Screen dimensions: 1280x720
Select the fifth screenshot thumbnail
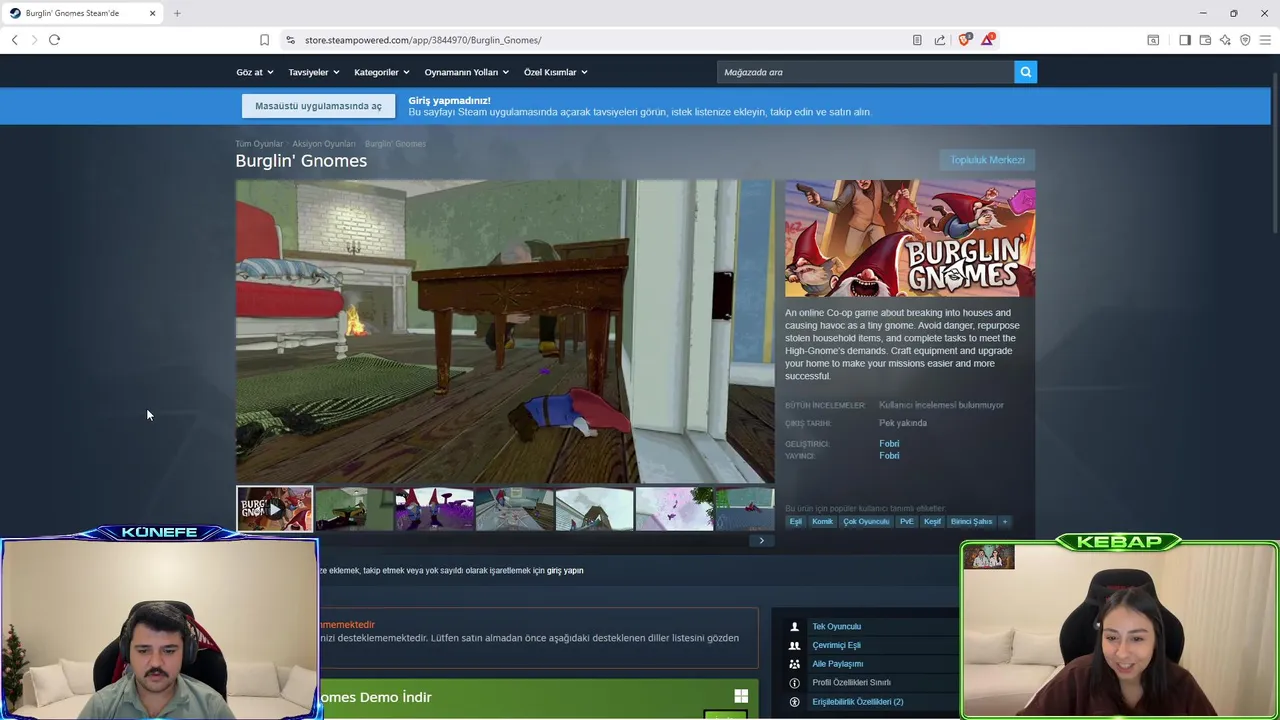tap(594, 509)
